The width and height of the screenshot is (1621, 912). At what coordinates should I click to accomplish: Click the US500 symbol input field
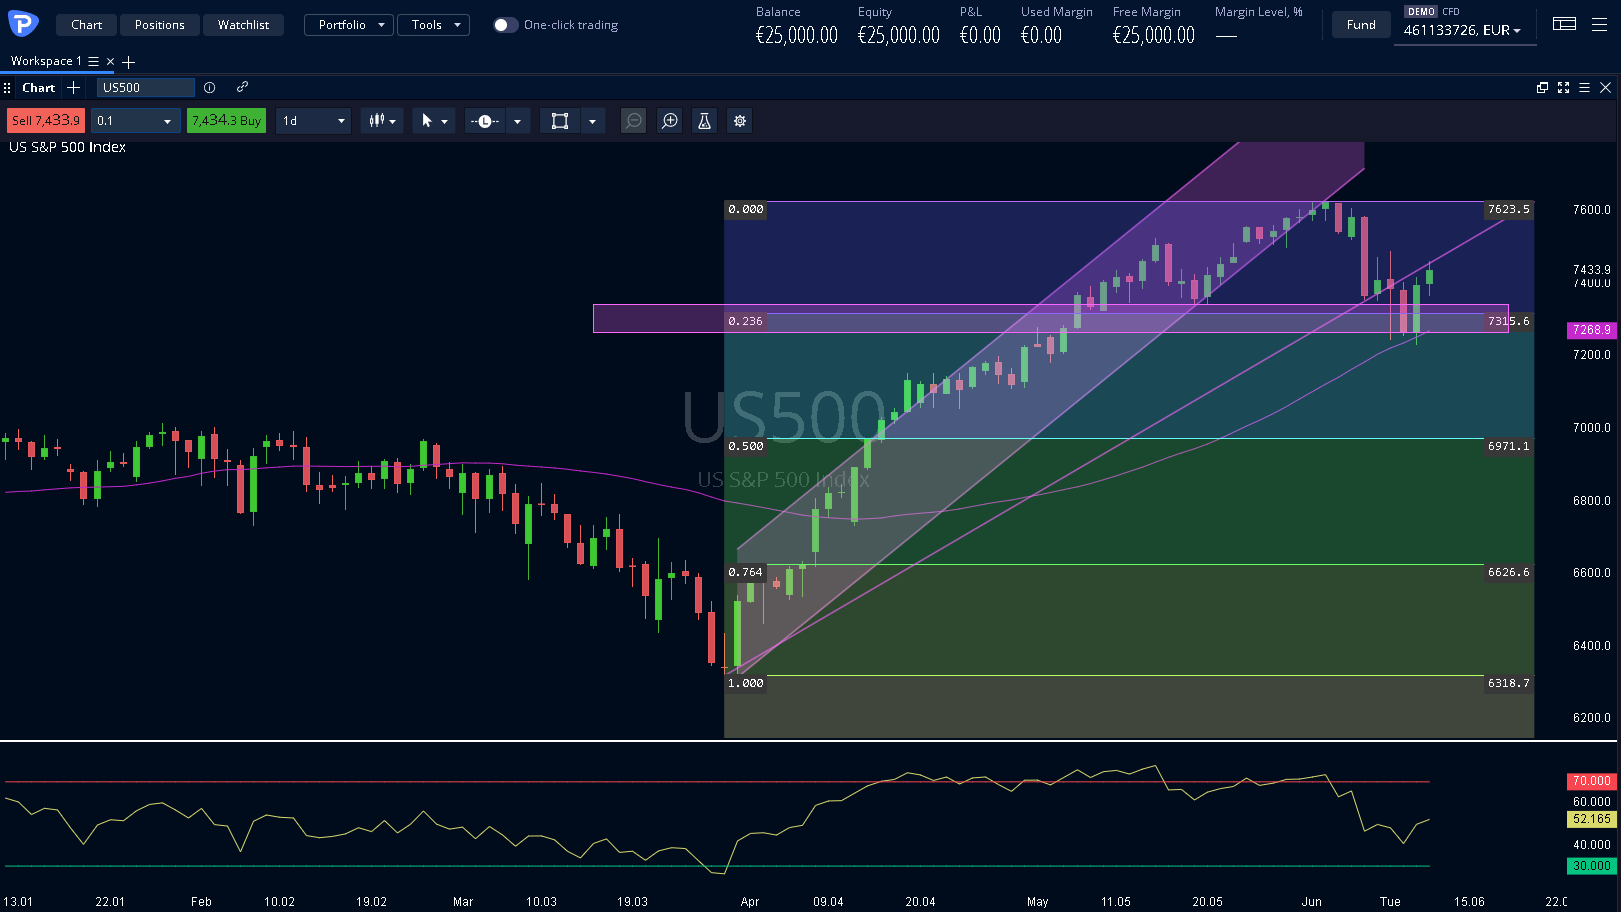[x=146, y=88]
